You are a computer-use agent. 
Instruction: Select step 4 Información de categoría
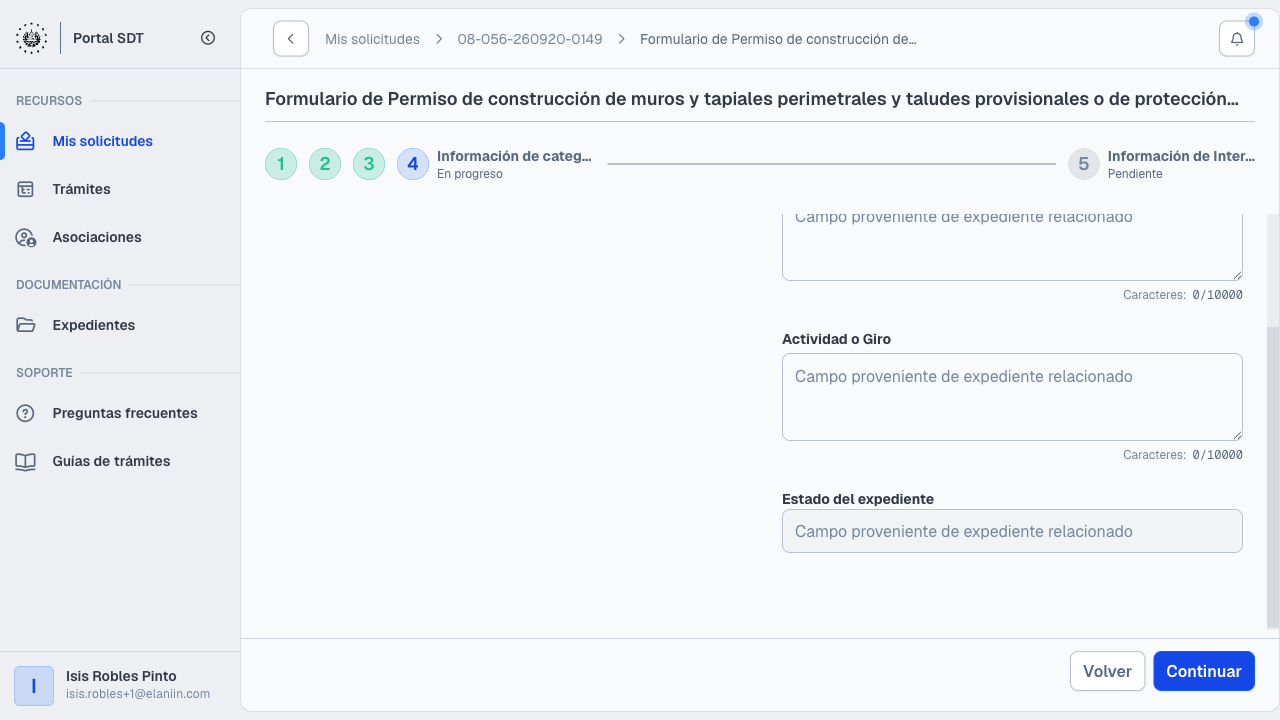(495, 164)
